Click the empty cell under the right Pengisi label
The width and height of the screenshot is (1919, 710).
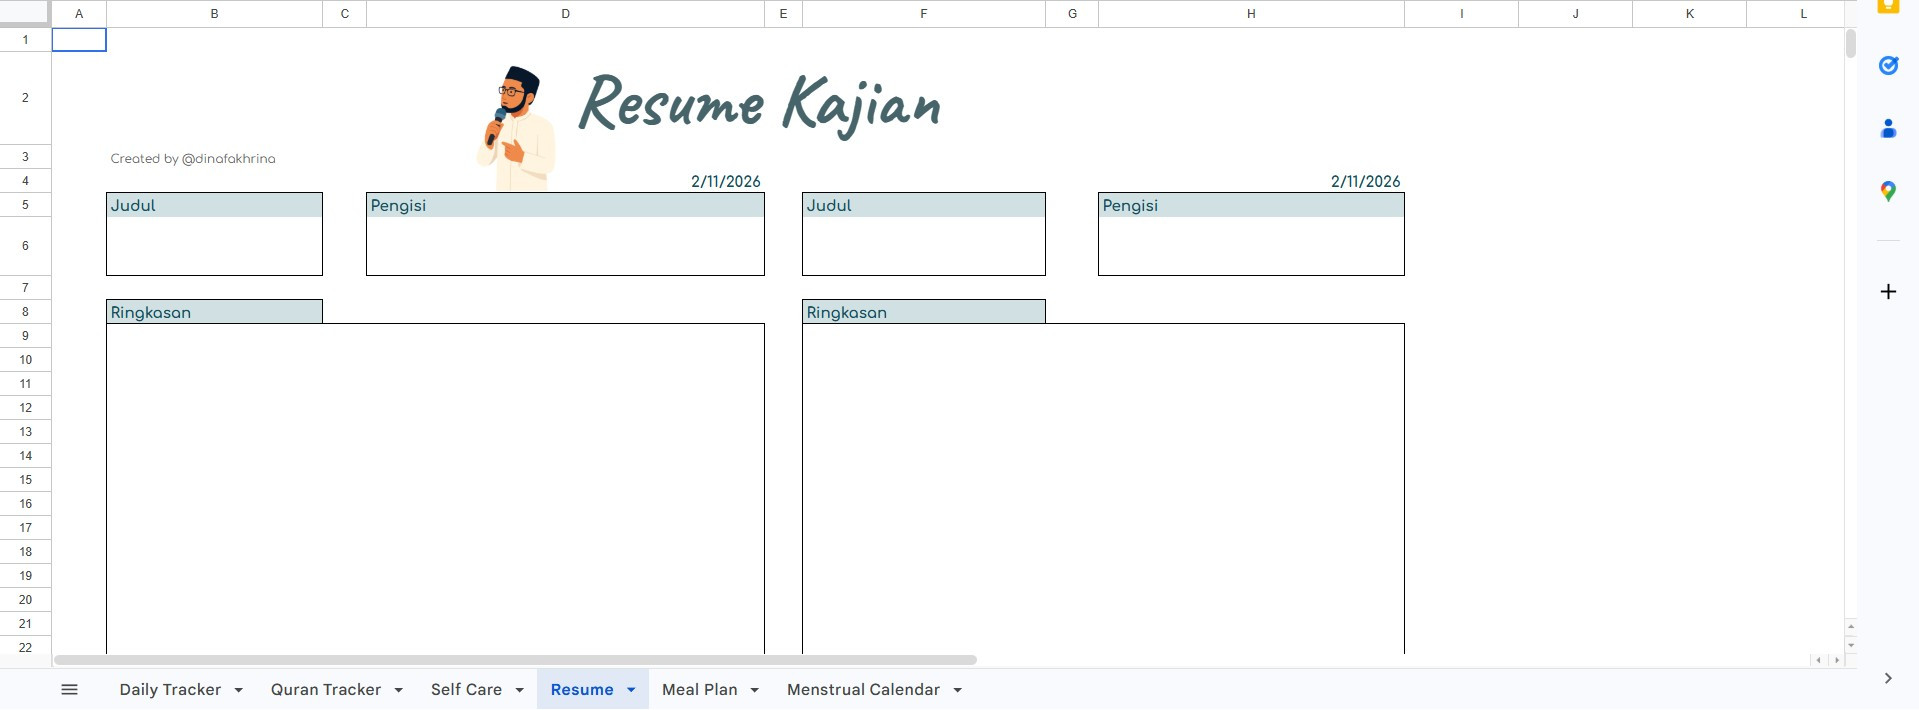(1250, 246)
